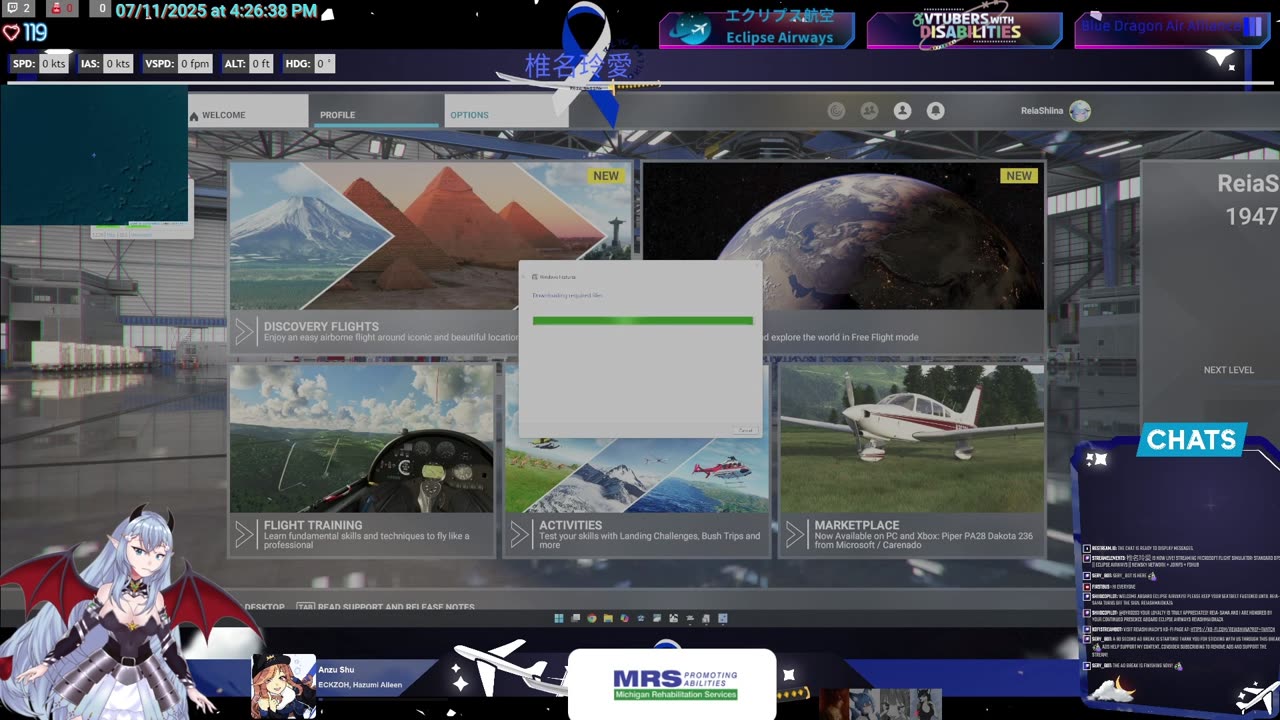
Task: Click READ SUPPORT AND RELEASE NOTES
Action: pos(396,607)
